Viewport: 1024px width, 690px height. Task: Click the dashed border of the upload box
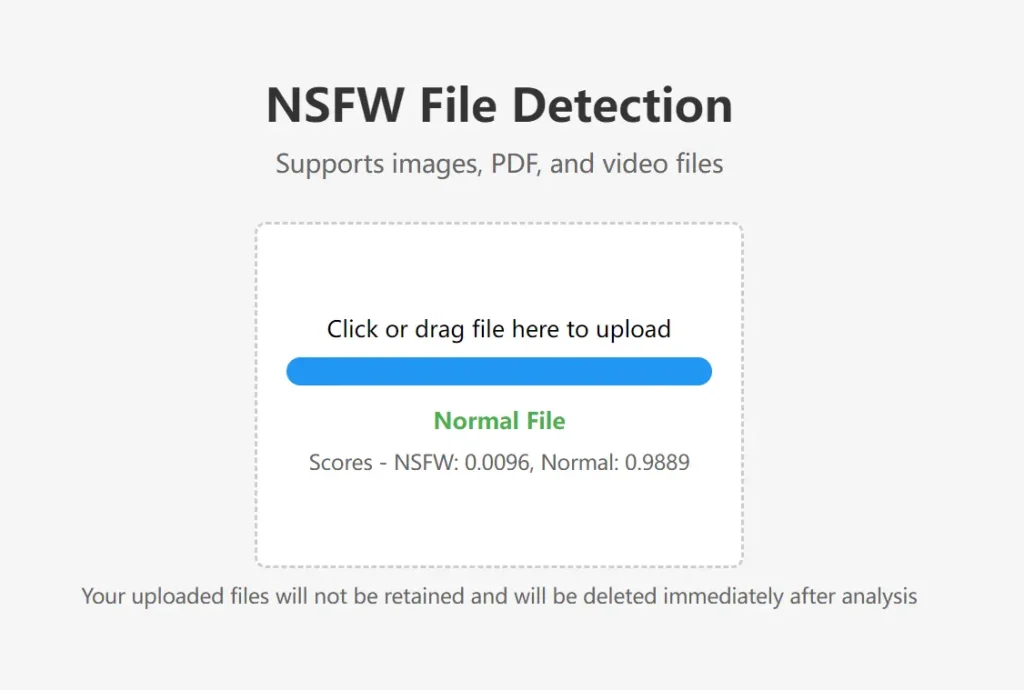(x=499, y=225)
